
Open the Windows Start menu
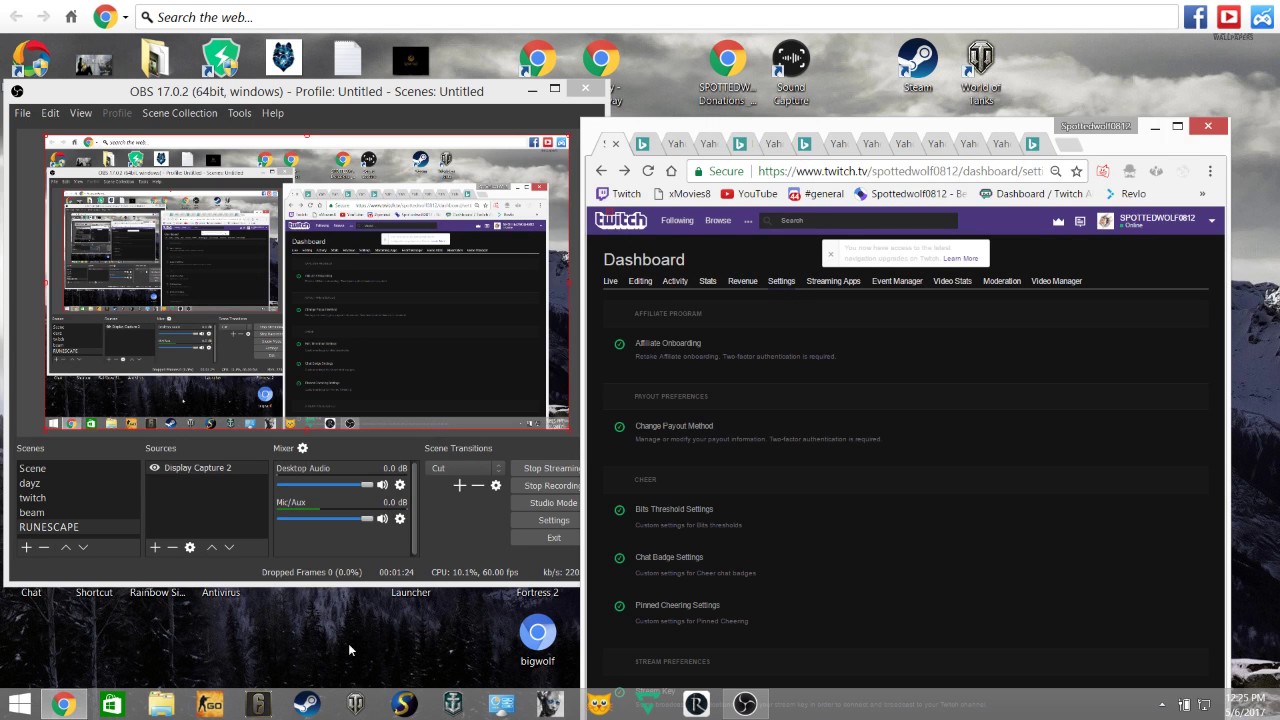point(19,705)
